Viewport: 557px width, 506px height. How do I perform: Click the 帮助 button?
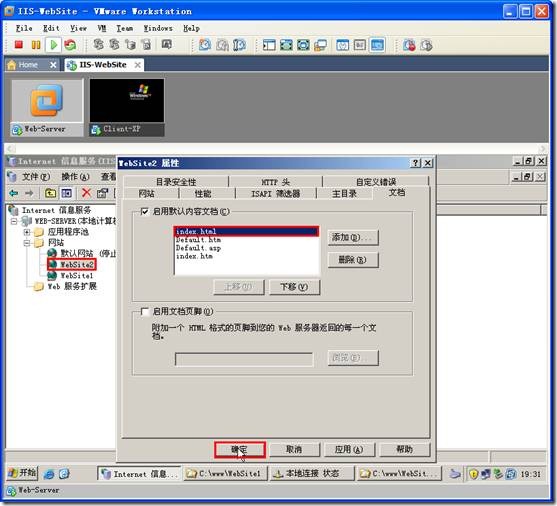405,450
